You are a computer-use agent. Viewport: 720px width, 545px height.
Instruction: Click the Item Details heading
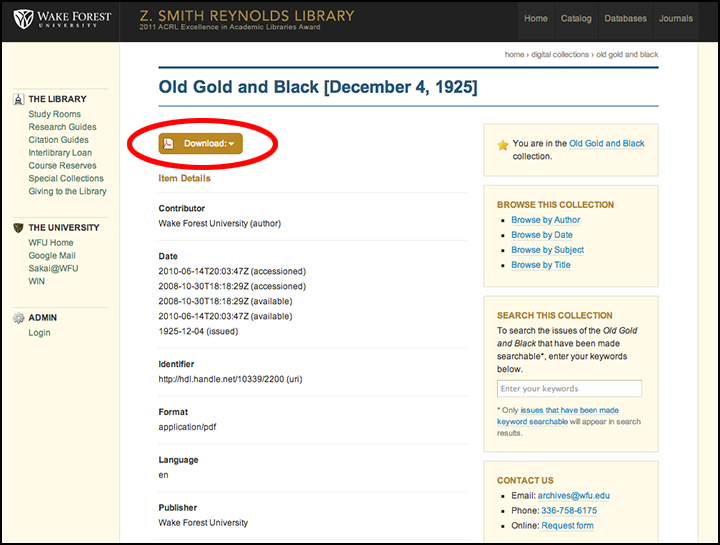[185, 178]
